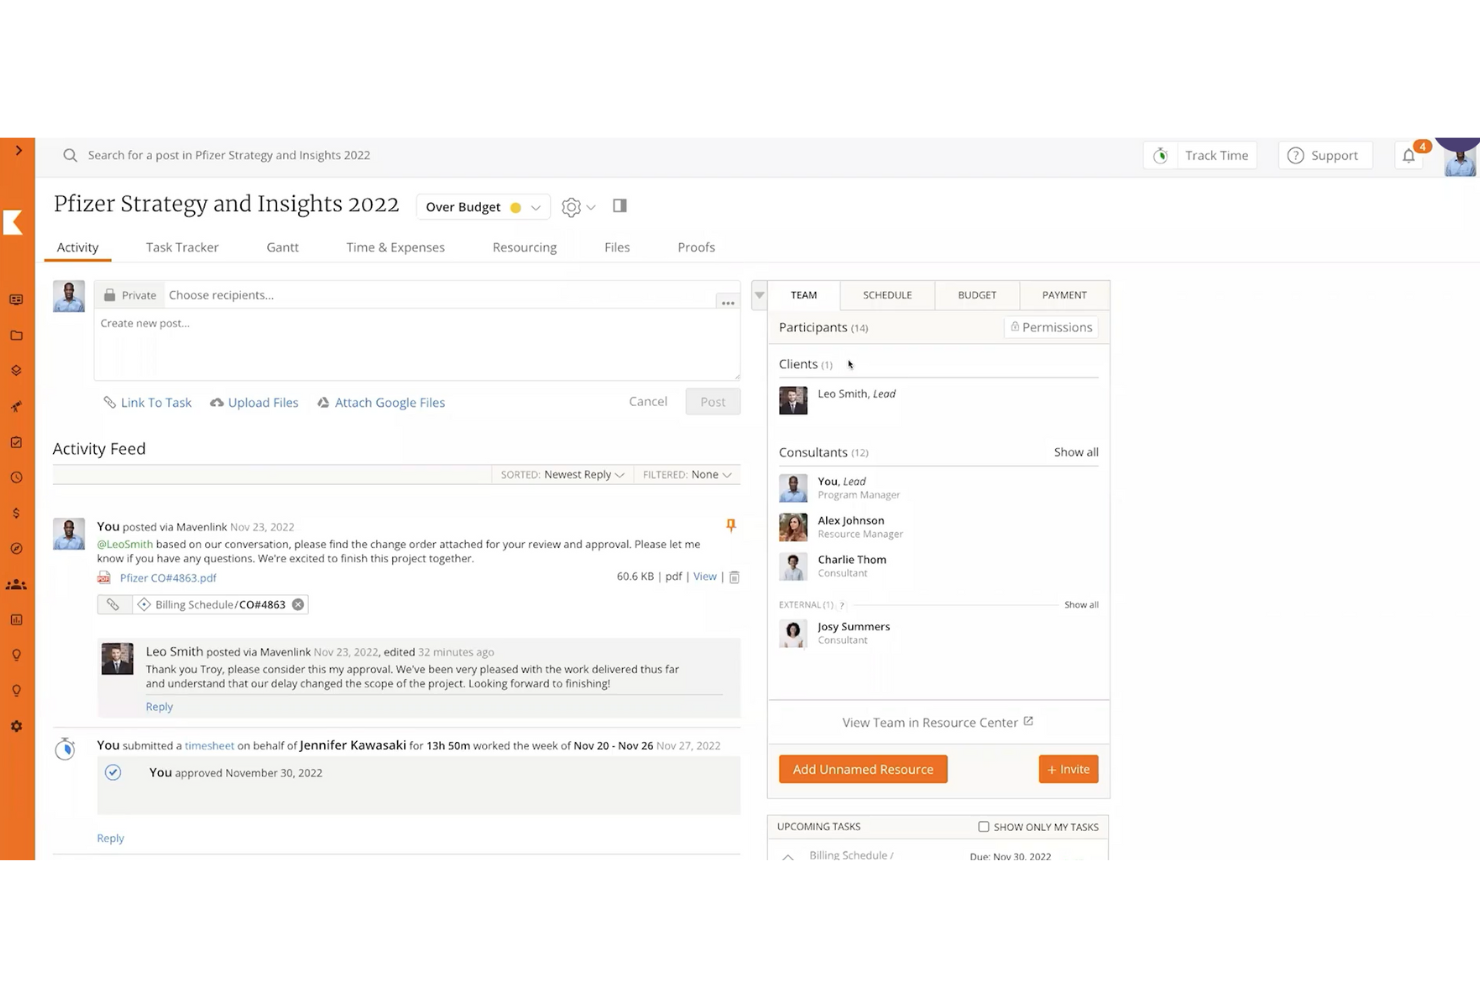Image resolution: width=1480 pixels, height=987 pixels.
Task: Open the folder icon in the sidebar
Action: [x=16, y=336]
